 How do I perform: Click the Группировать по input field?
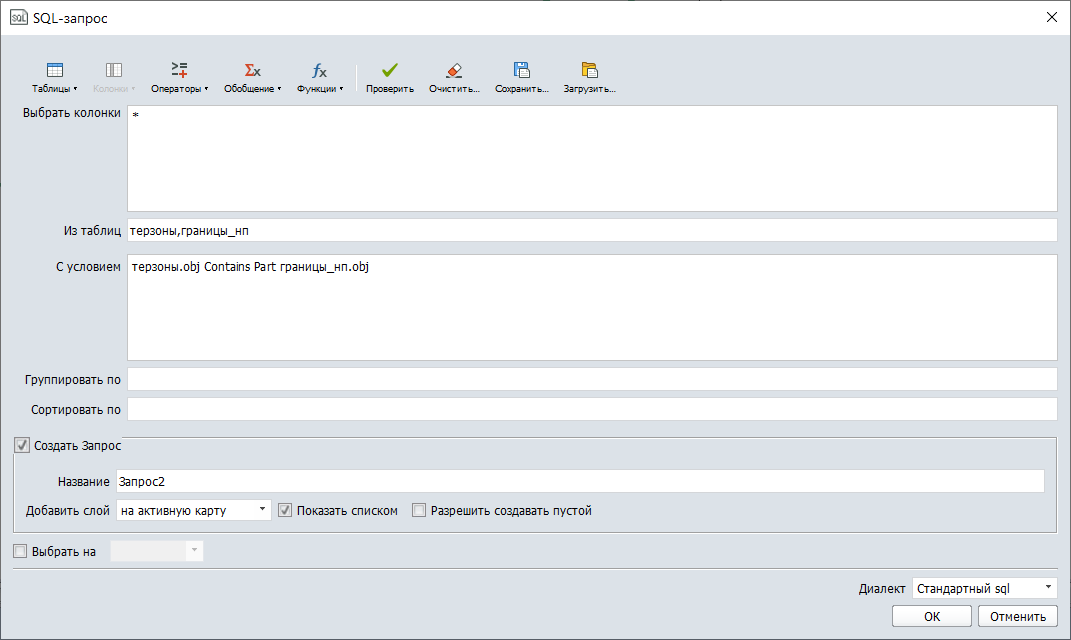click(590, 378)
